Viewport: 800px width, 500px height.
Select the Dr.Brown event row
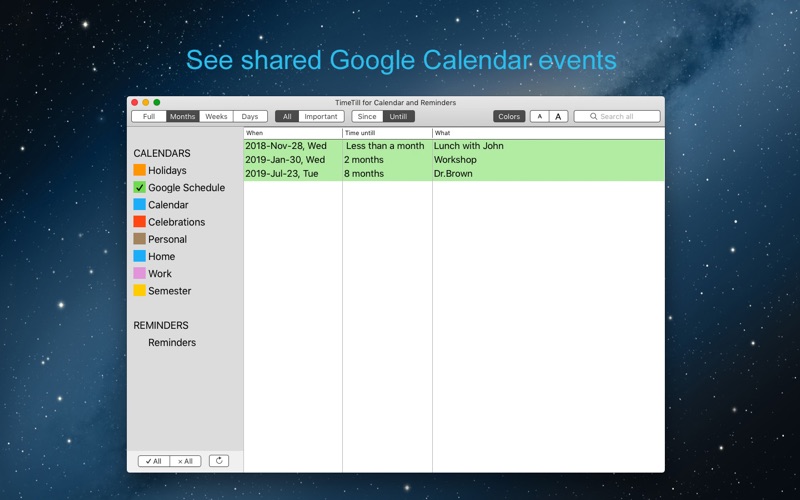454,173
